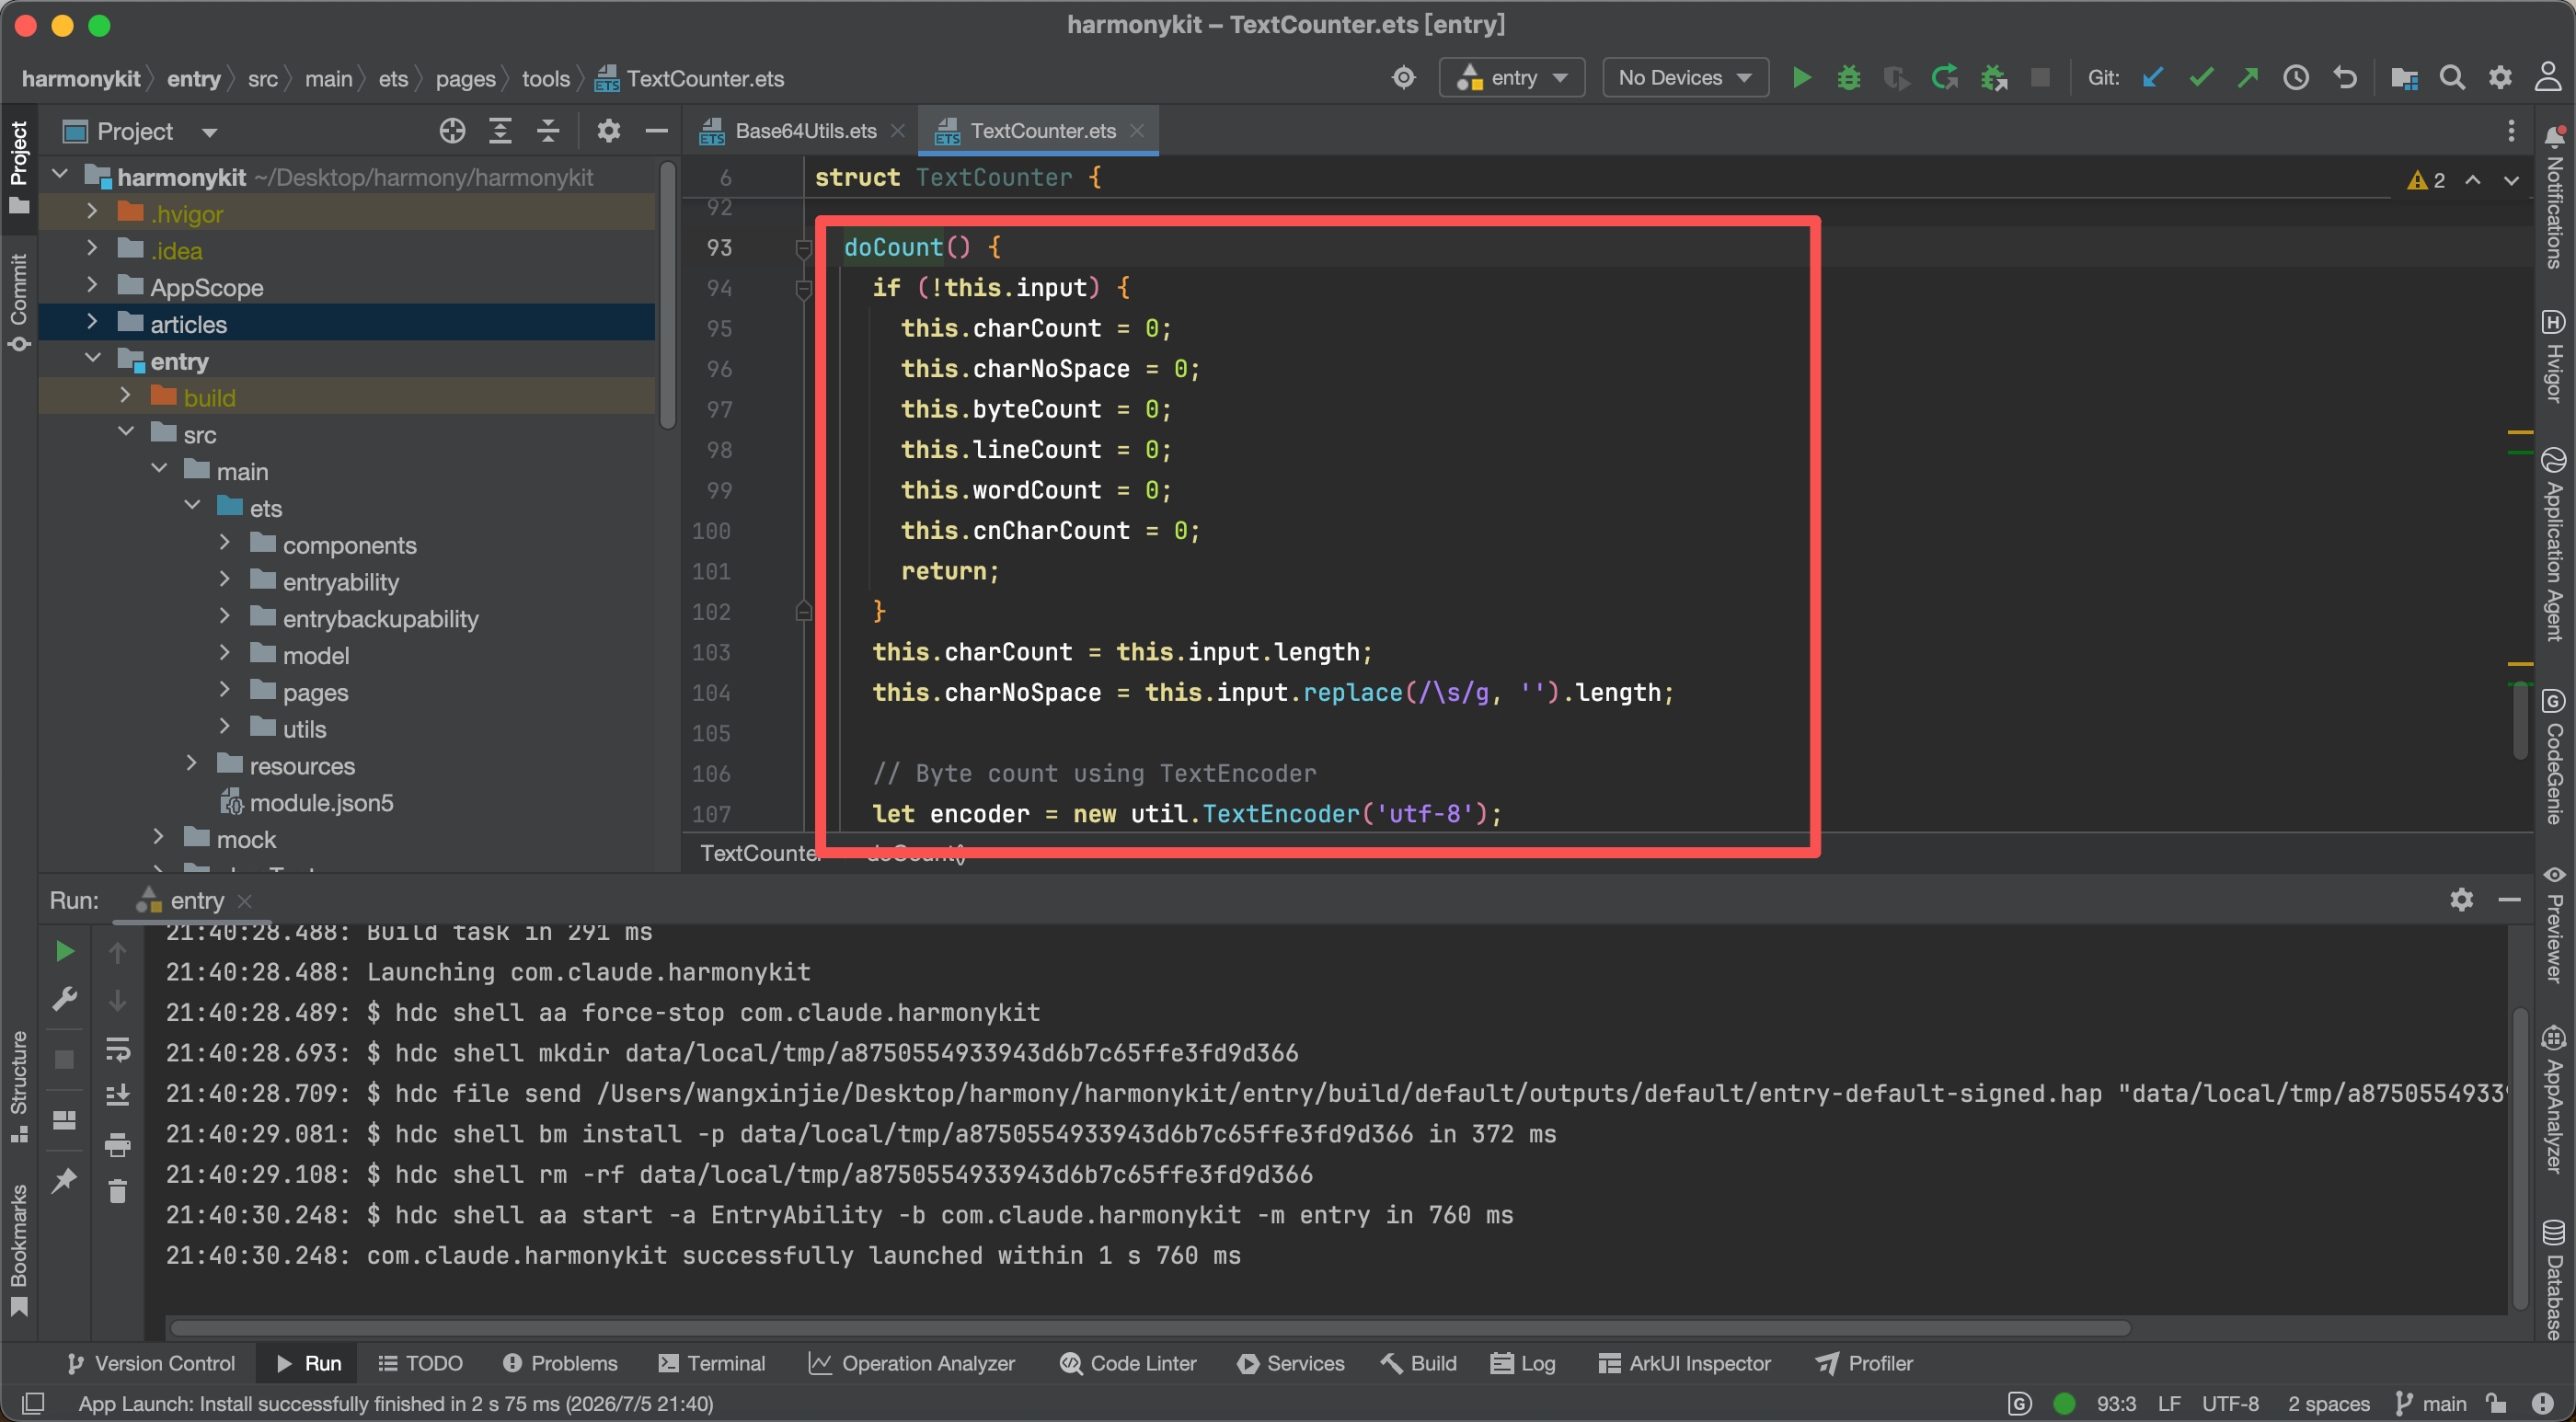Image resolution: width=2576 pixels, height=1422 pixels.
Task: Open the Terminal tool tab
Action: [x=712, y=1363]
